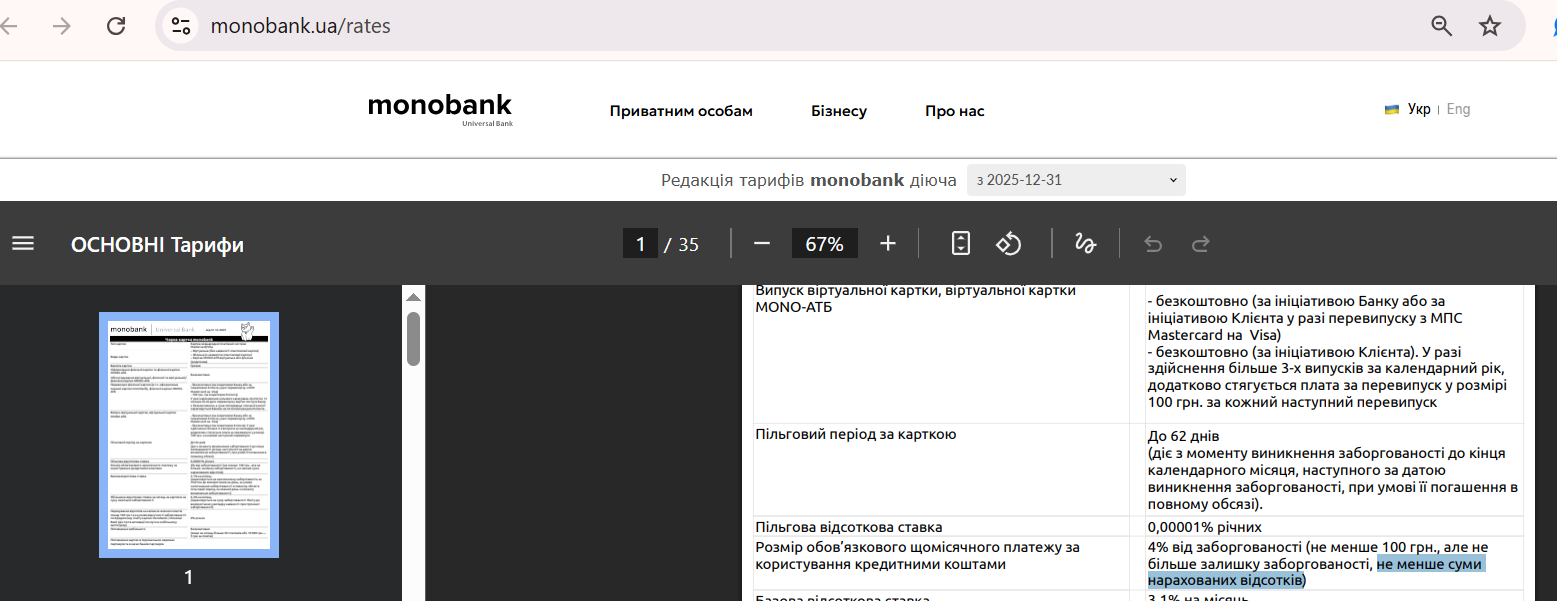Open the Про нас menu
The image size is (1557, 601).
(955, 111)
